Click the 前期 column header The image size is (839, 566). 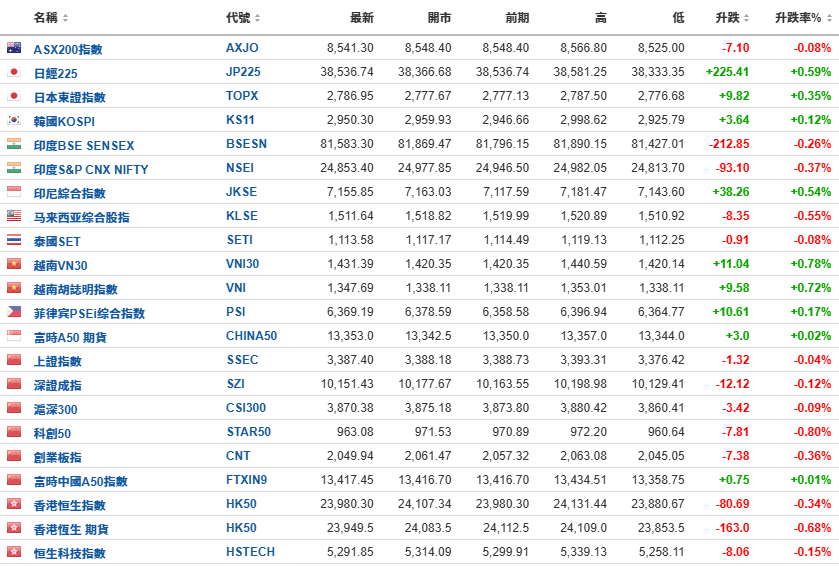517,18
